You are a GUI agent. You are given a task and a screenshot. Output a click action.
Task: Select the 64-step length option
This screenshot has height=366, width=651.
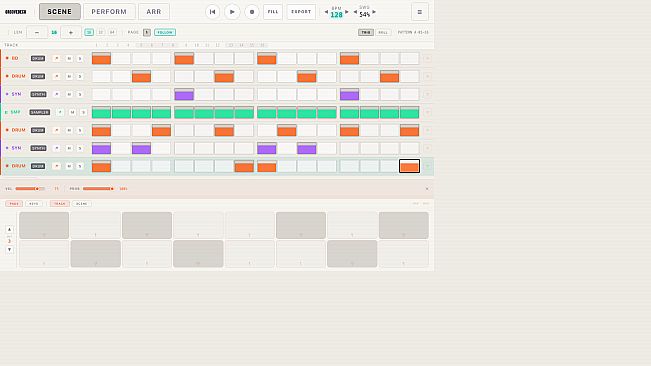click(112, 32)
